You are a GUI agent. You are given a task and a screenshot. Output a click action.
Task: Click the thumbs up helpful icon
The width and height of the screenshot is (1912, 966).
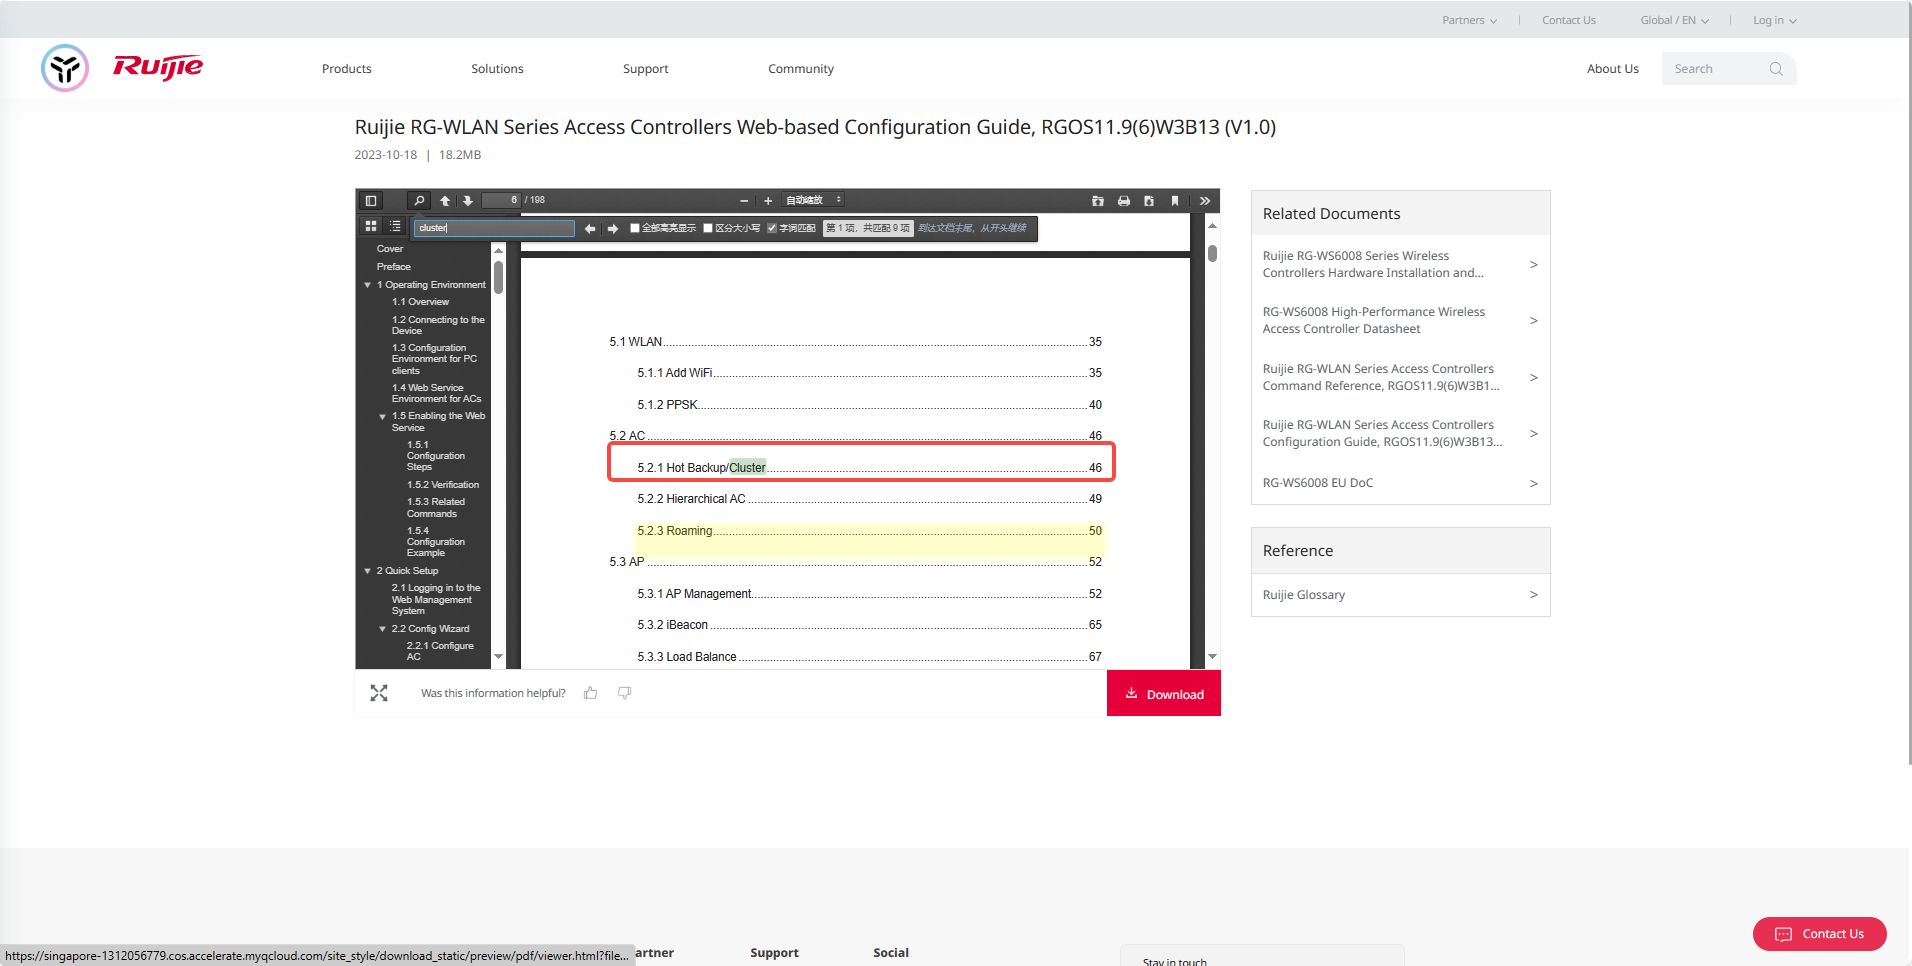[x=591, y=693]
